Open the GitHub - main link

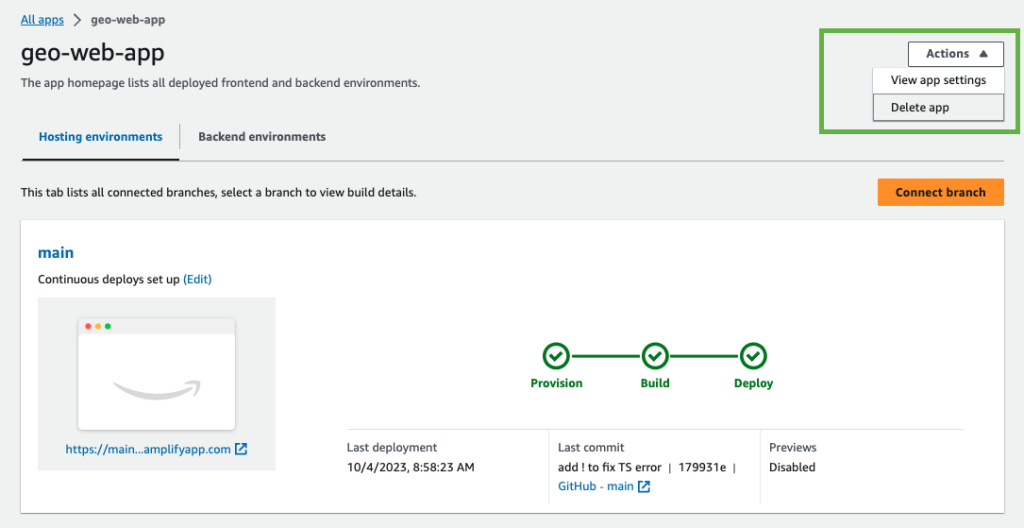[x=596, y=487]
